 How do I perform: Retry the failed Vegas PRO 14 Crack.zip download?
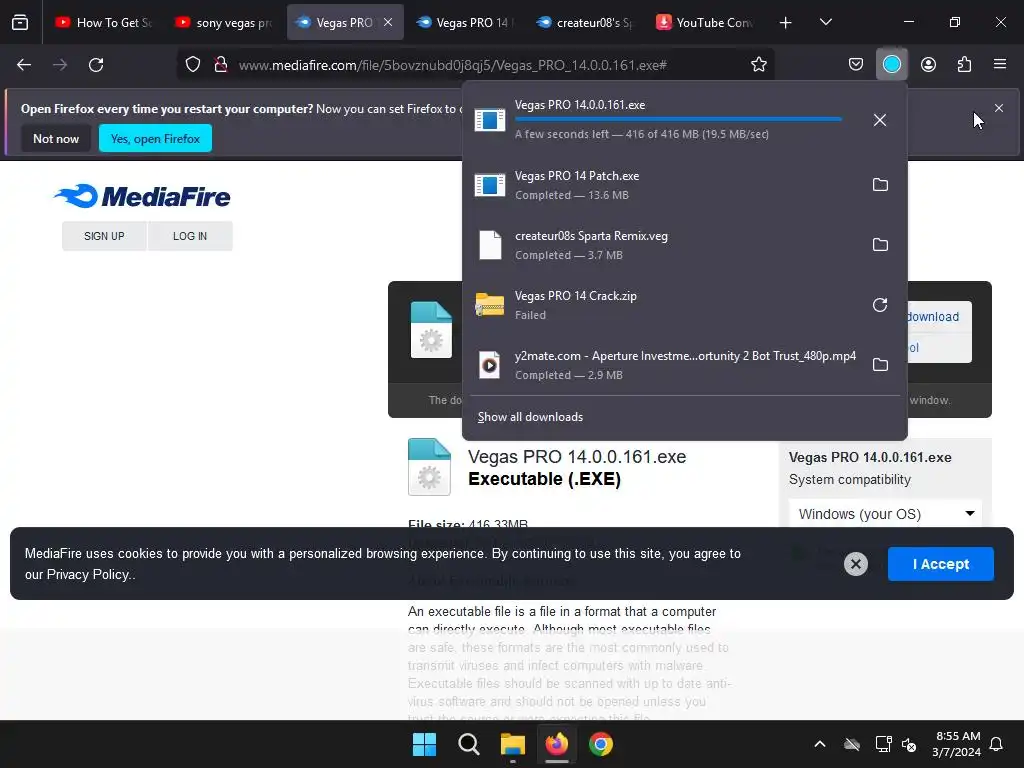tap(880, 305)
